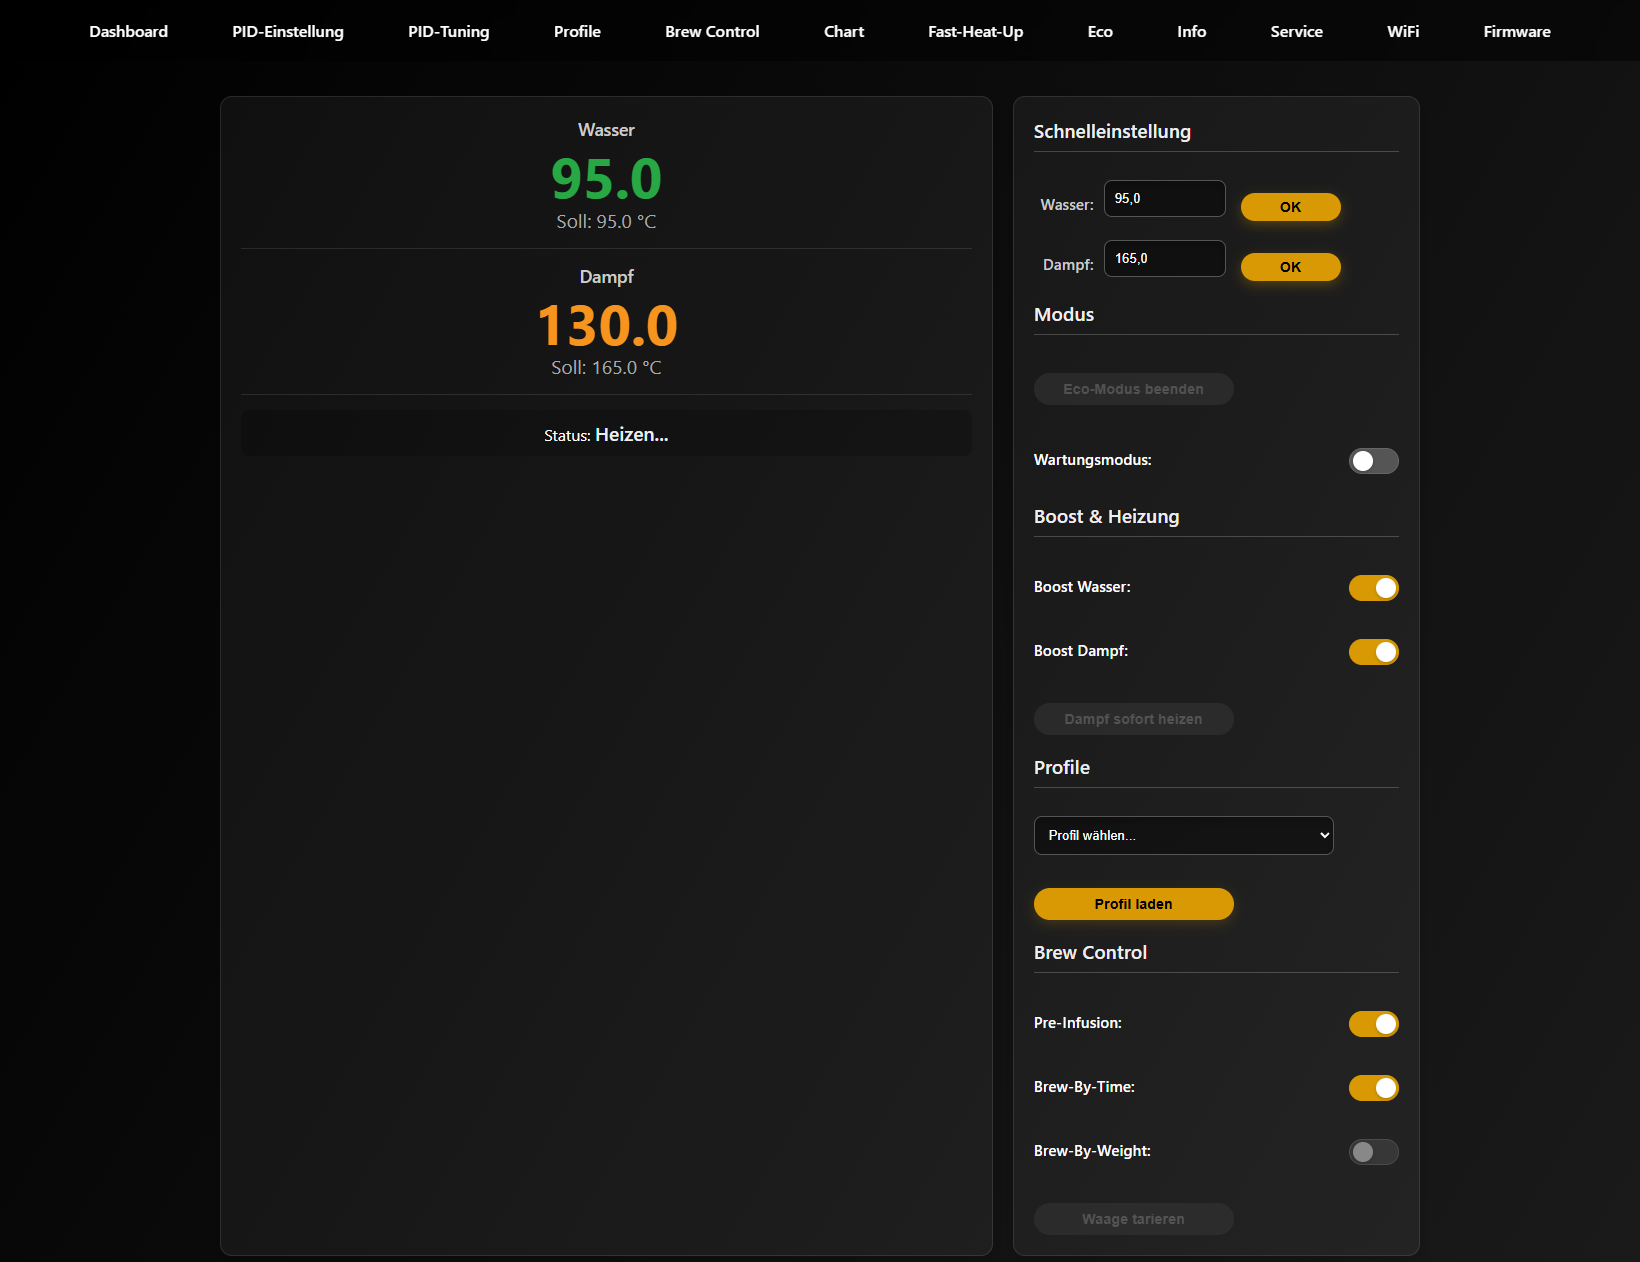Click the Soll: 95.0 °C text
This screenshot has height=1262, width=1640.
coord(606,222)
